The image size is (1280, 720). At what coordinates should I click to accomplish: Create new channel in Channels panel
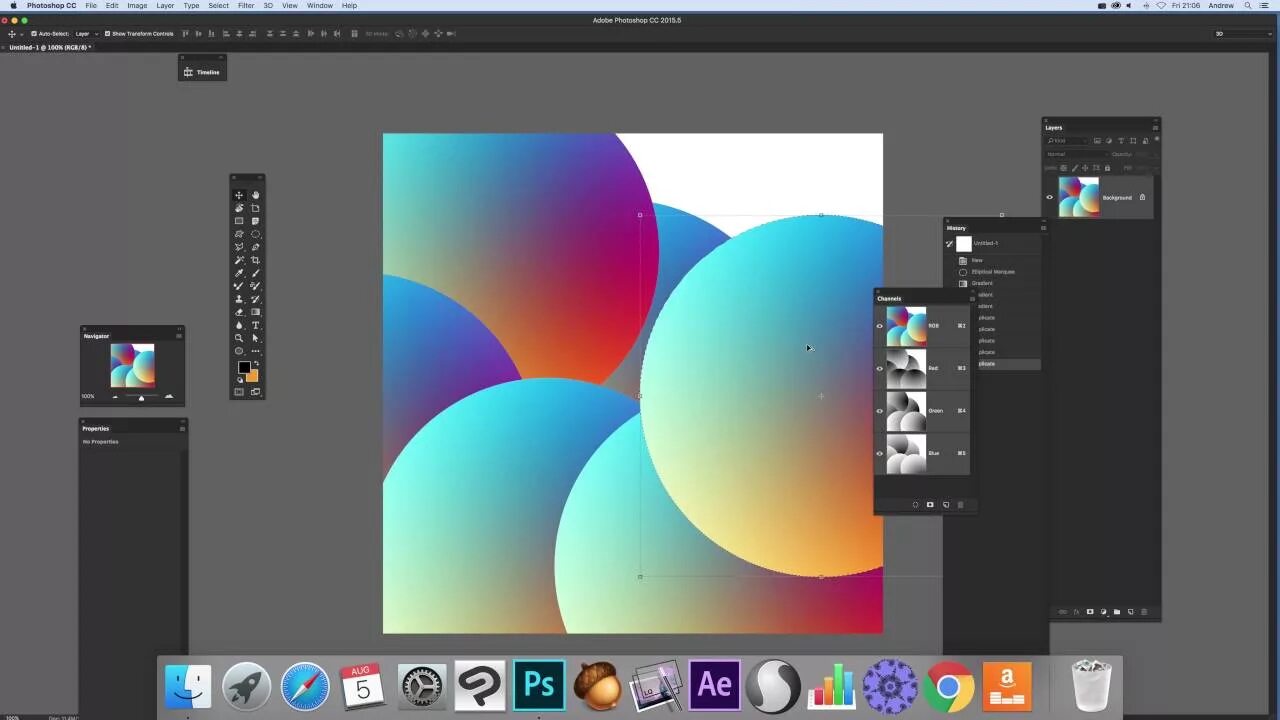[x=946, y=504]
